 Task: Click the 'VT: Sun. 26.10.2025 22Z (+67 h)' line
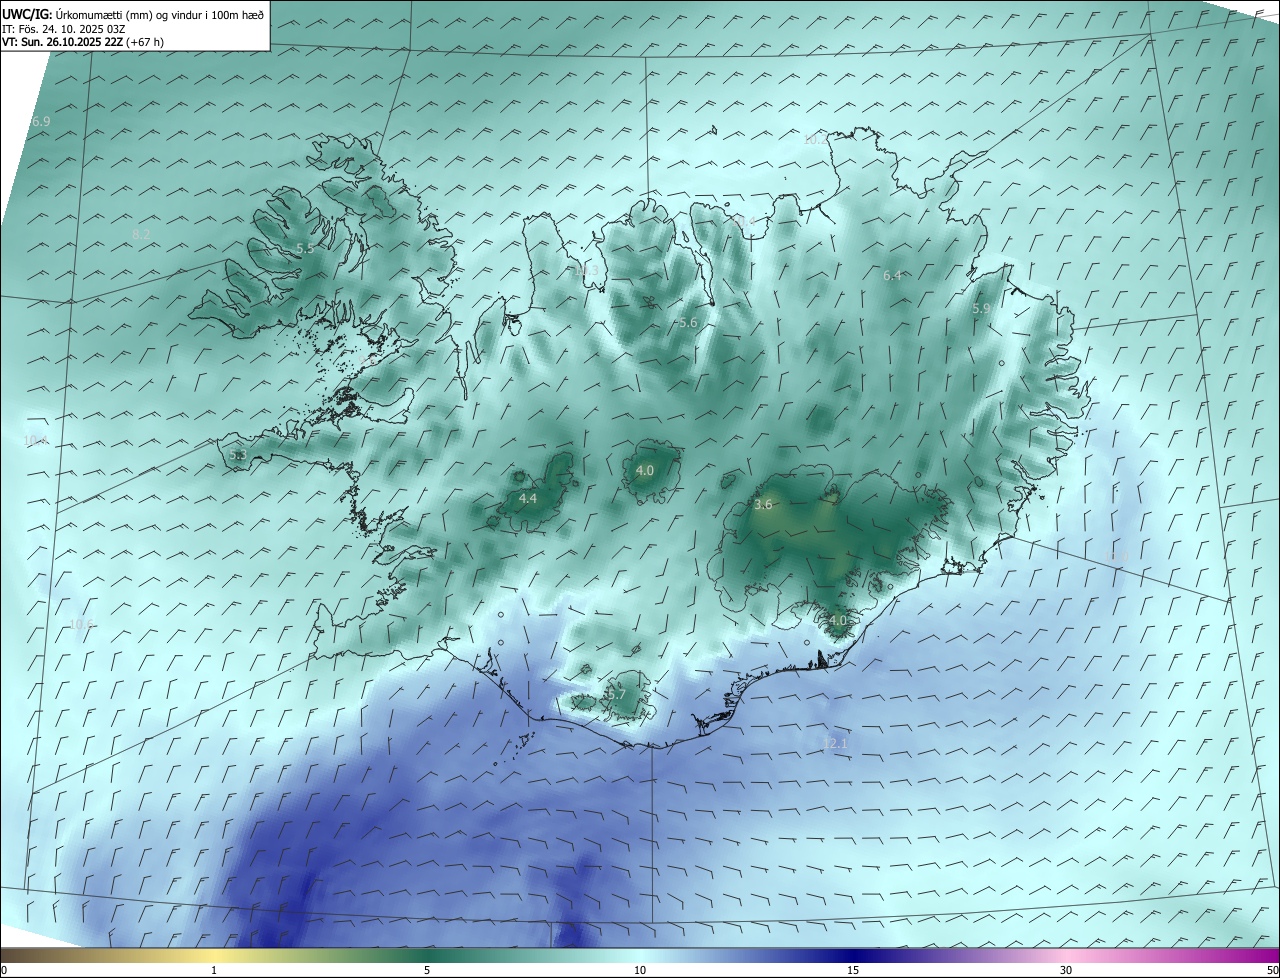pyautogui.click(x=83, y=42)
